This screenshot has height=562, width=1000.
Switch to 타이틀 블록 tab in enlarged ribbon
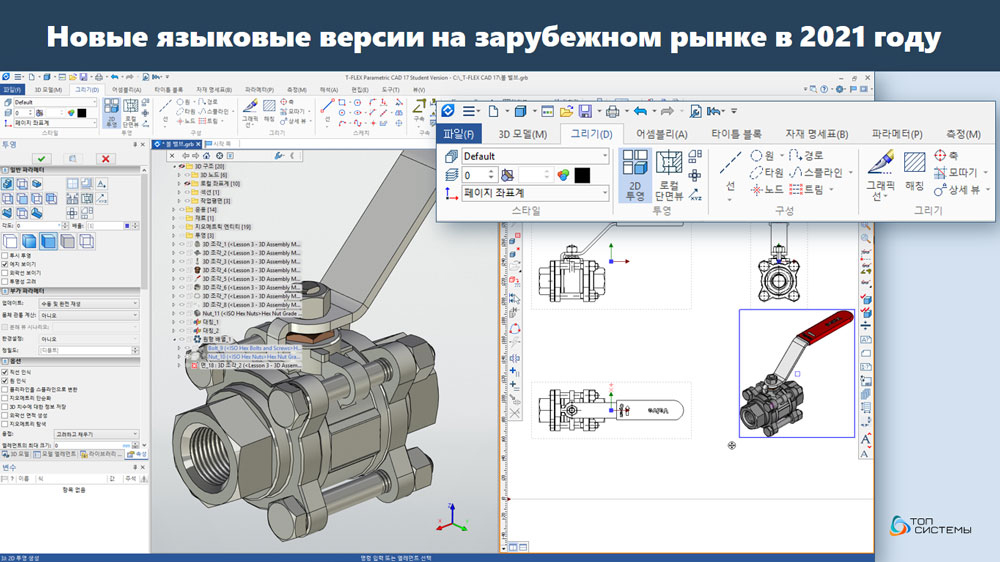coord(737,134)
